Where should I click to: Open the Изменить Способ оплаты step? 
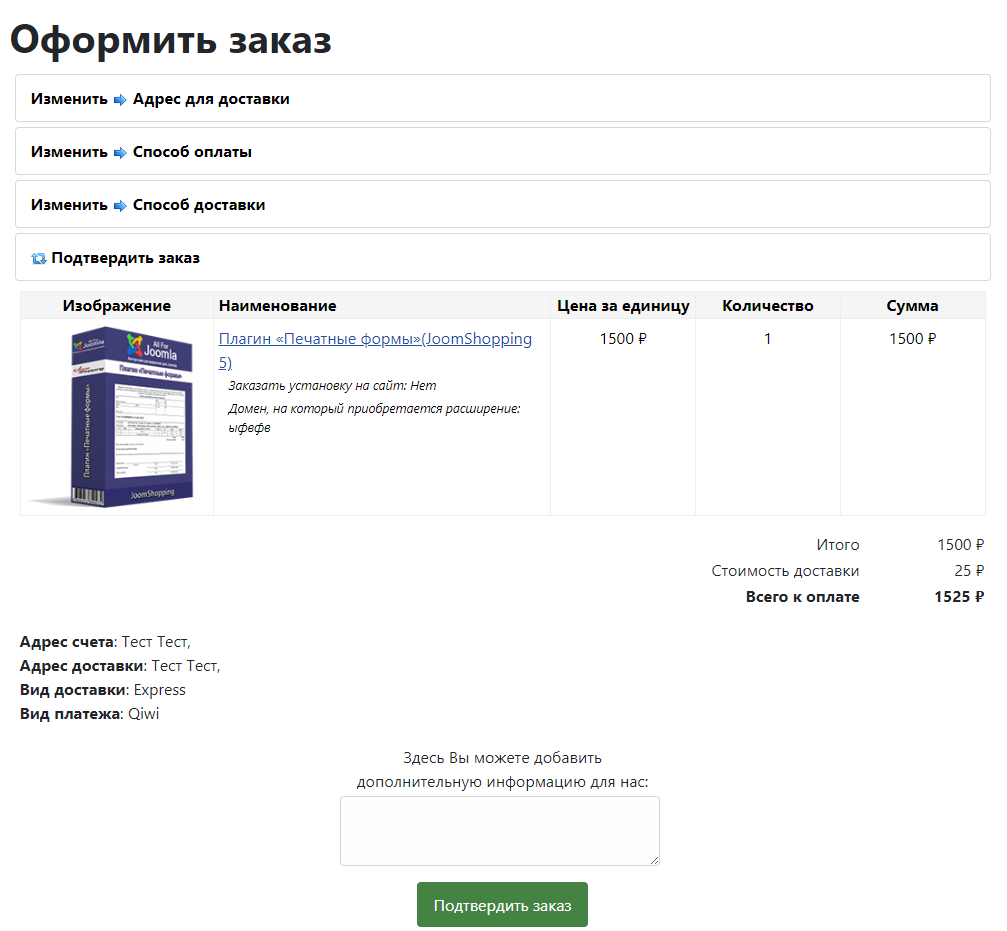pyautogui.click(x=503, y=151)
